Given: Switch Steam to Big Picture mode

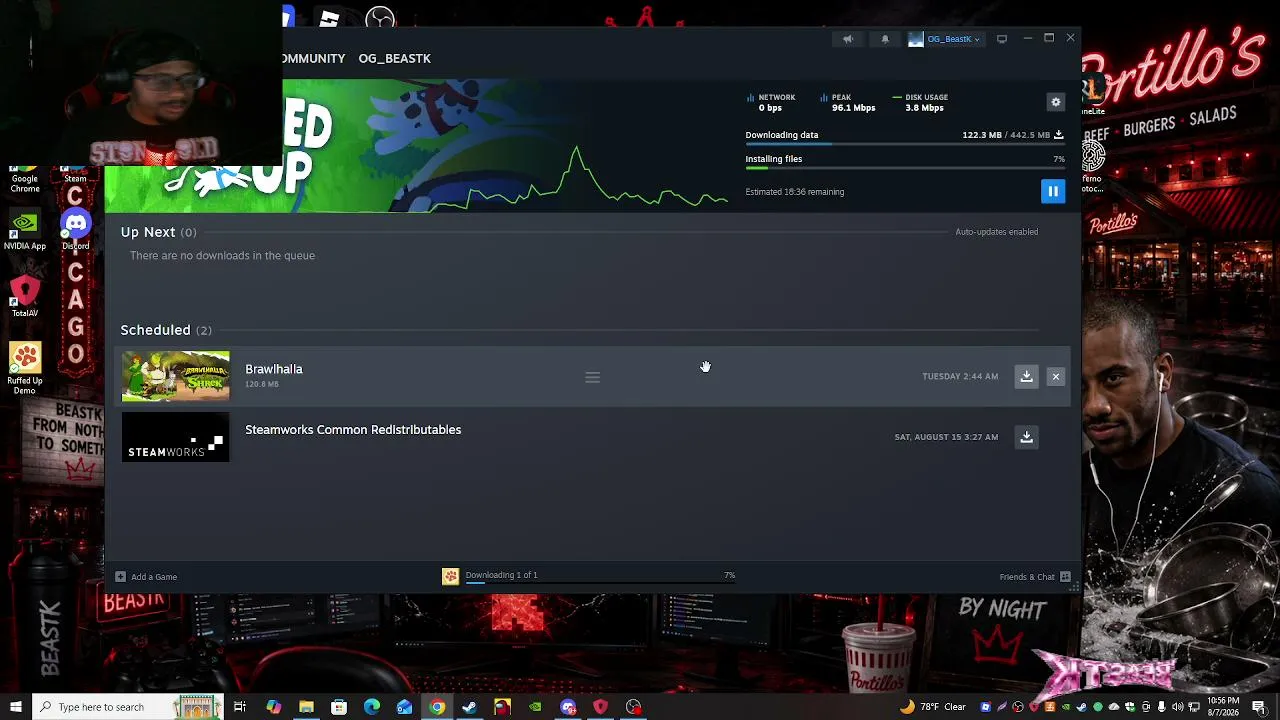Looking at the screenshot, I should 1002,39.
